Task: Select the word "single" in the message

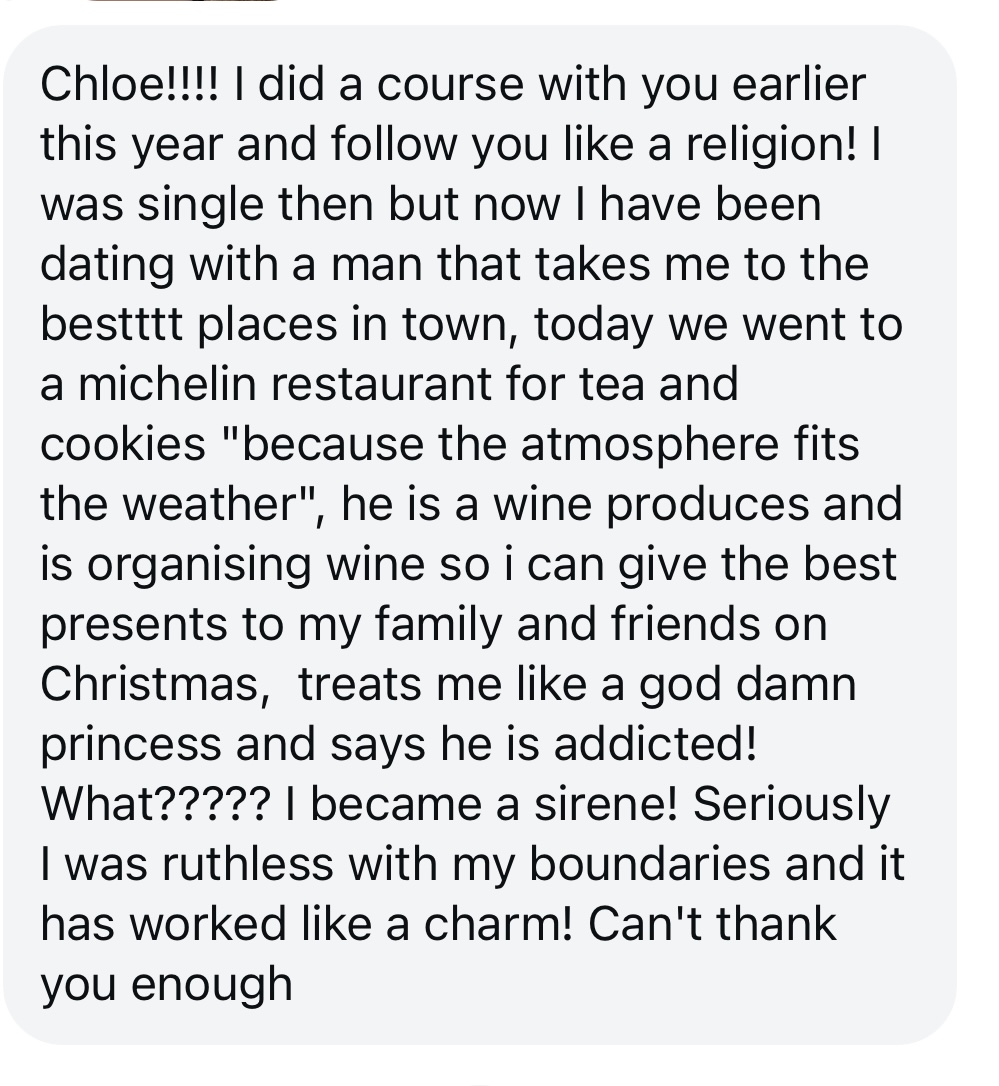Action: tap(201, 204)
